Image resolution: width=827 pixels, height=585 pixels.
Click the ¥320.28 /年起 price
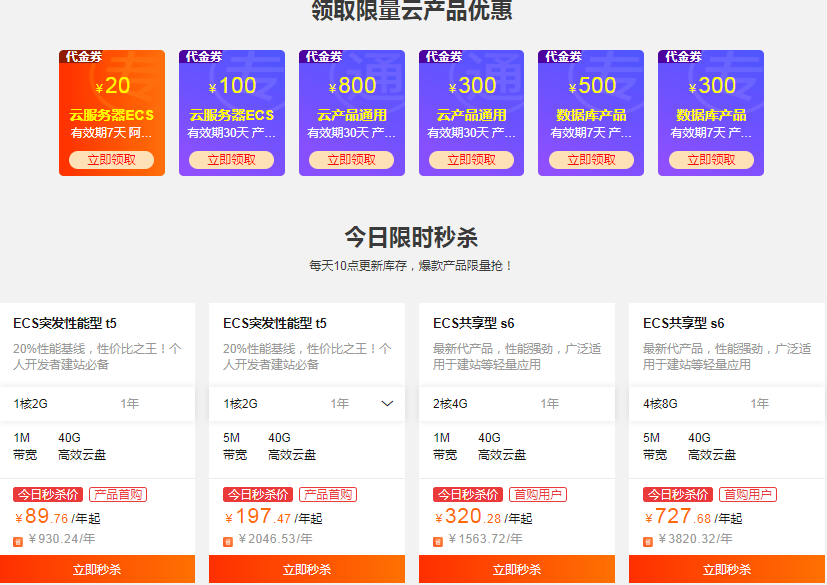[x=483, y=516]
